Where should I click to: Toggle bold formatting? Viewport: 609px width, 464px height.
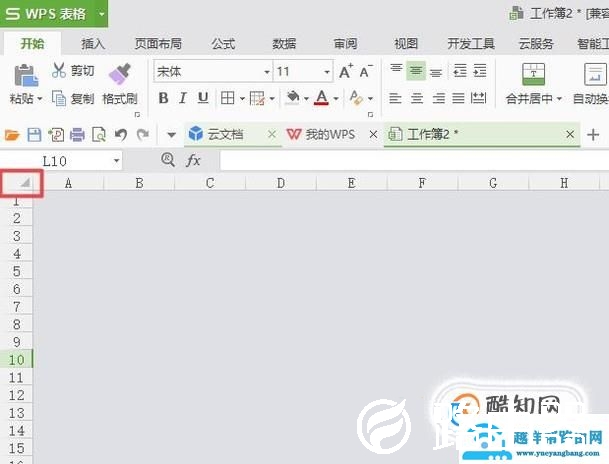pos(163,98)
